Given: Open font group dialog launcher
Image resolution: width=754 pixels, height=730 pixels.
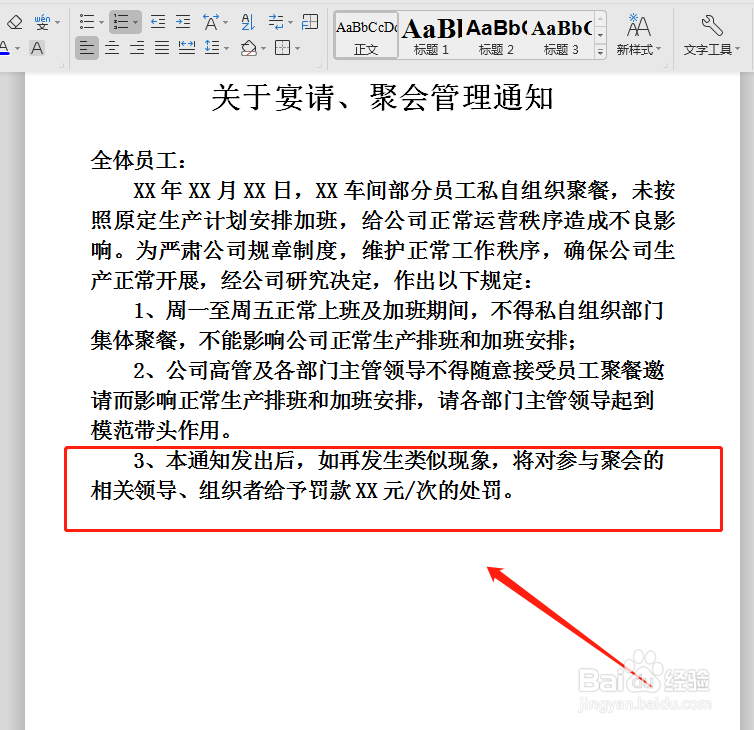Looking at the screenshot, I should 61,65.
